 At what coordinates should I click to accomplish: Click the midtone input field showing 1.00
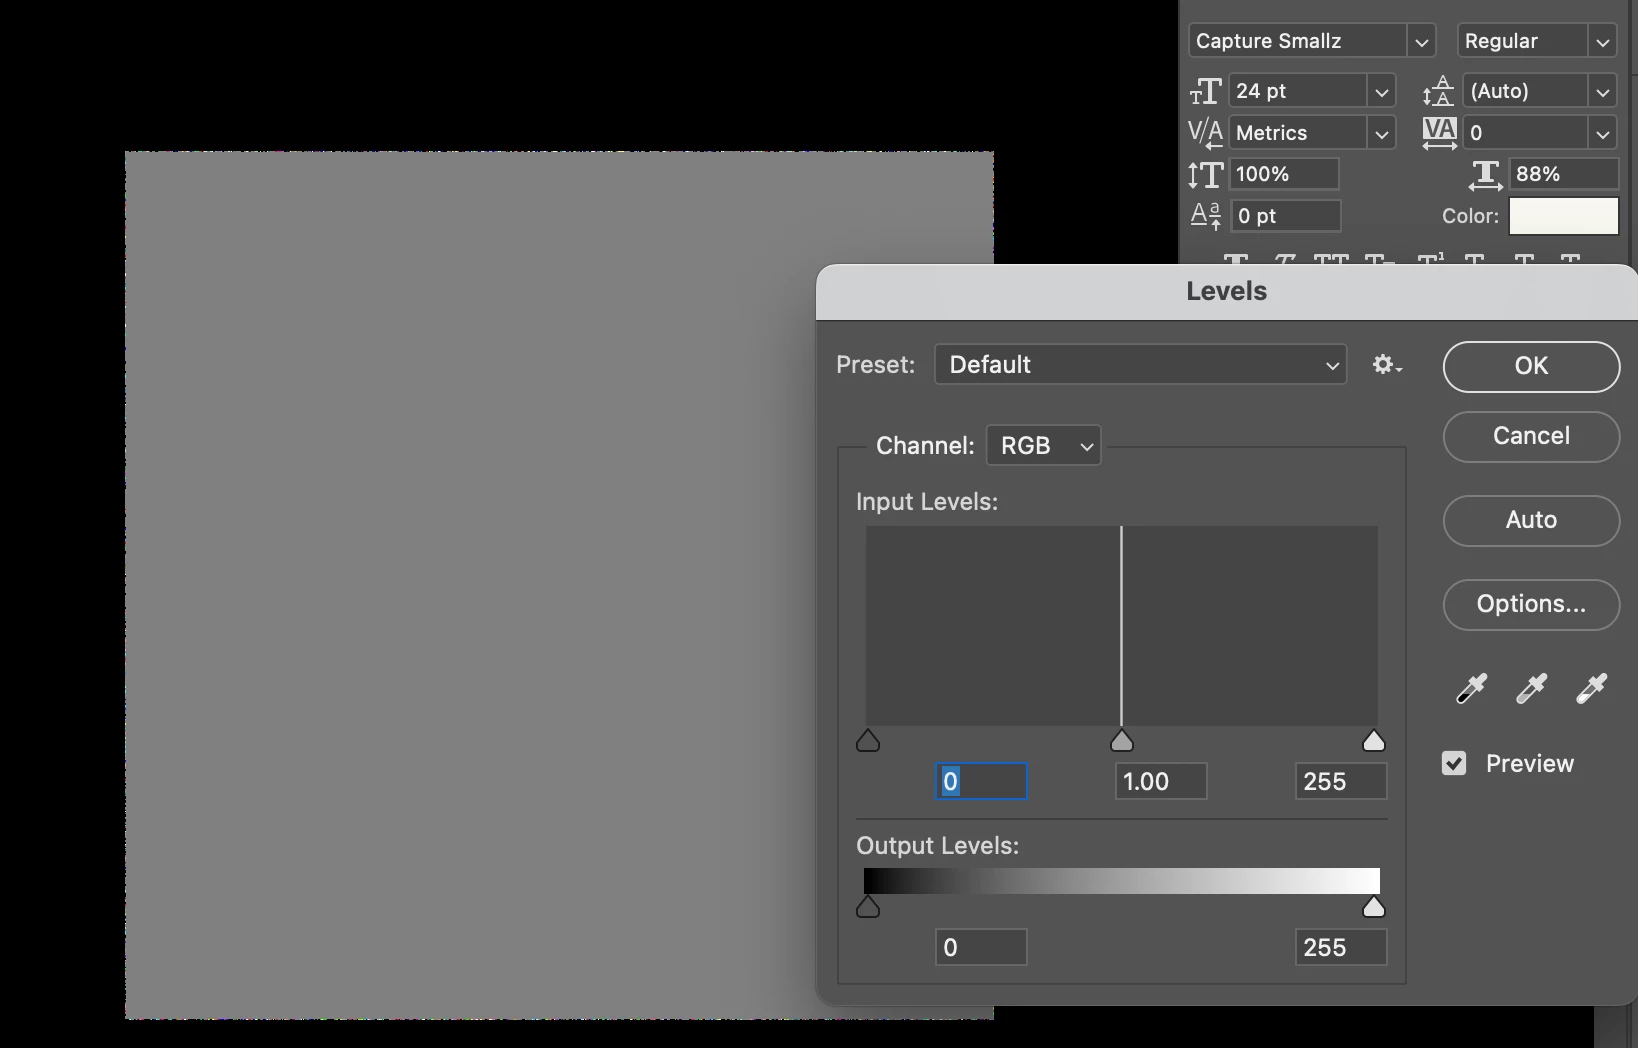pyautogui.click(x=1161, y=782)
